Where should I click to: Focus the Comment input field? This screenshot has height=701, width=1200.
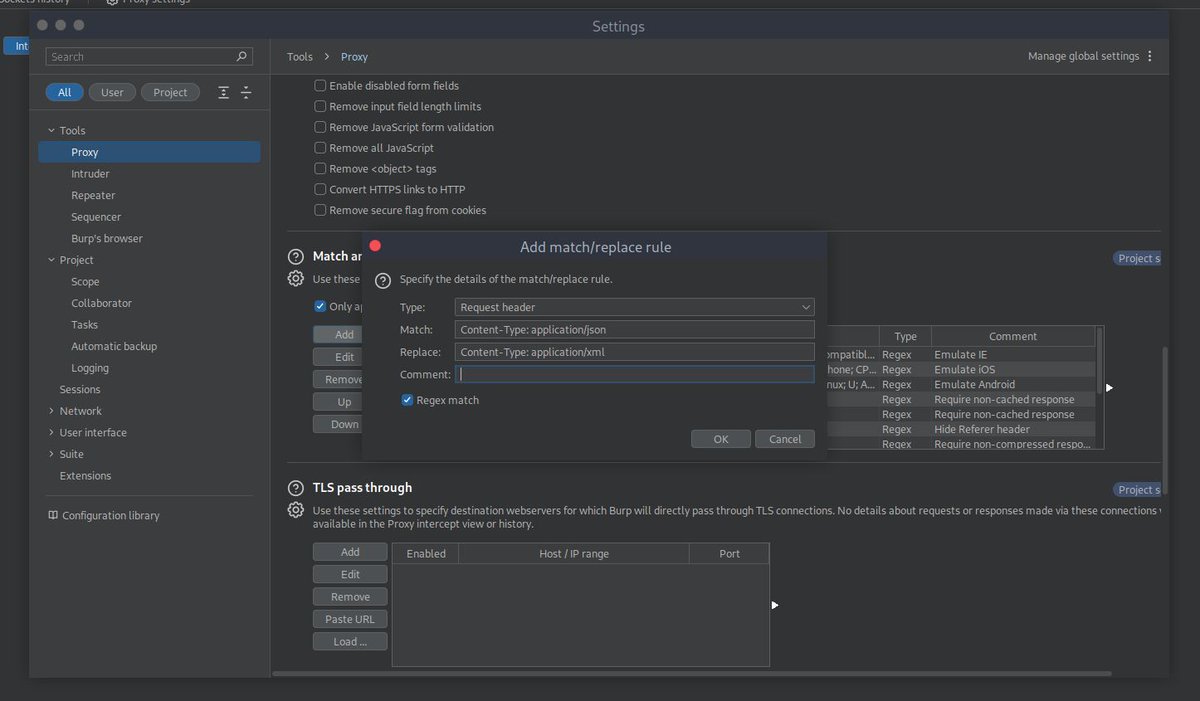pos(635,374)
